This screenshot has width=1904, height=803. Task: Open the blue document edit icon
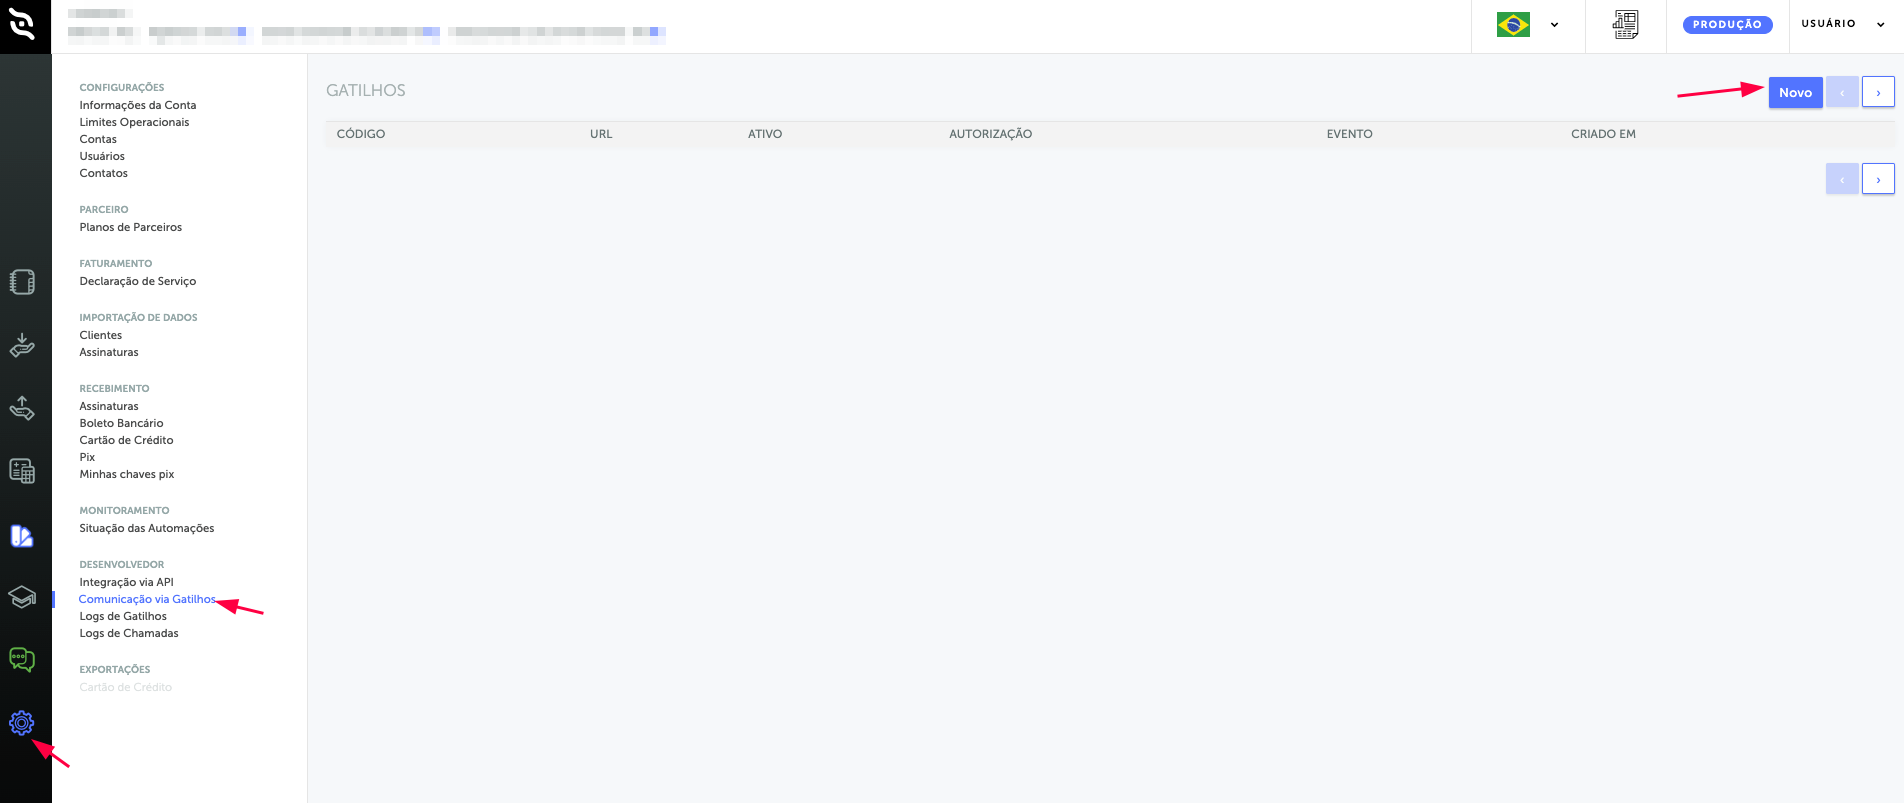tap(22, 536)
